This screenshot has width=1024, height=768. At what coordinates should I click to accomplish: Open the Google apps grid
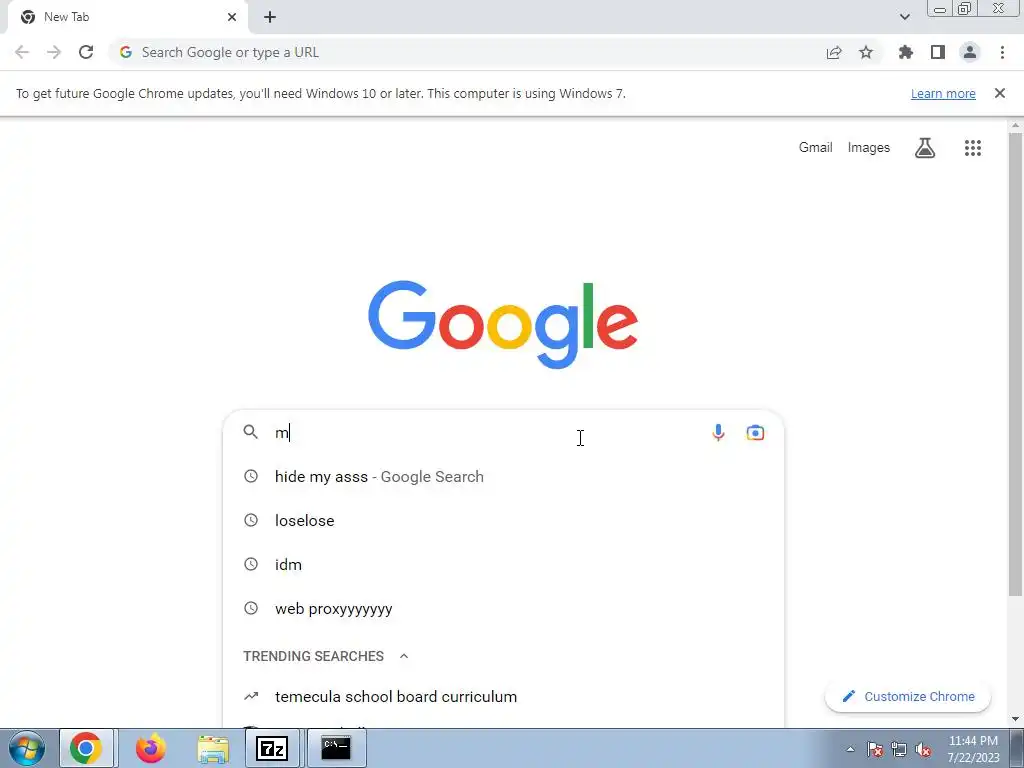point(972,148)
